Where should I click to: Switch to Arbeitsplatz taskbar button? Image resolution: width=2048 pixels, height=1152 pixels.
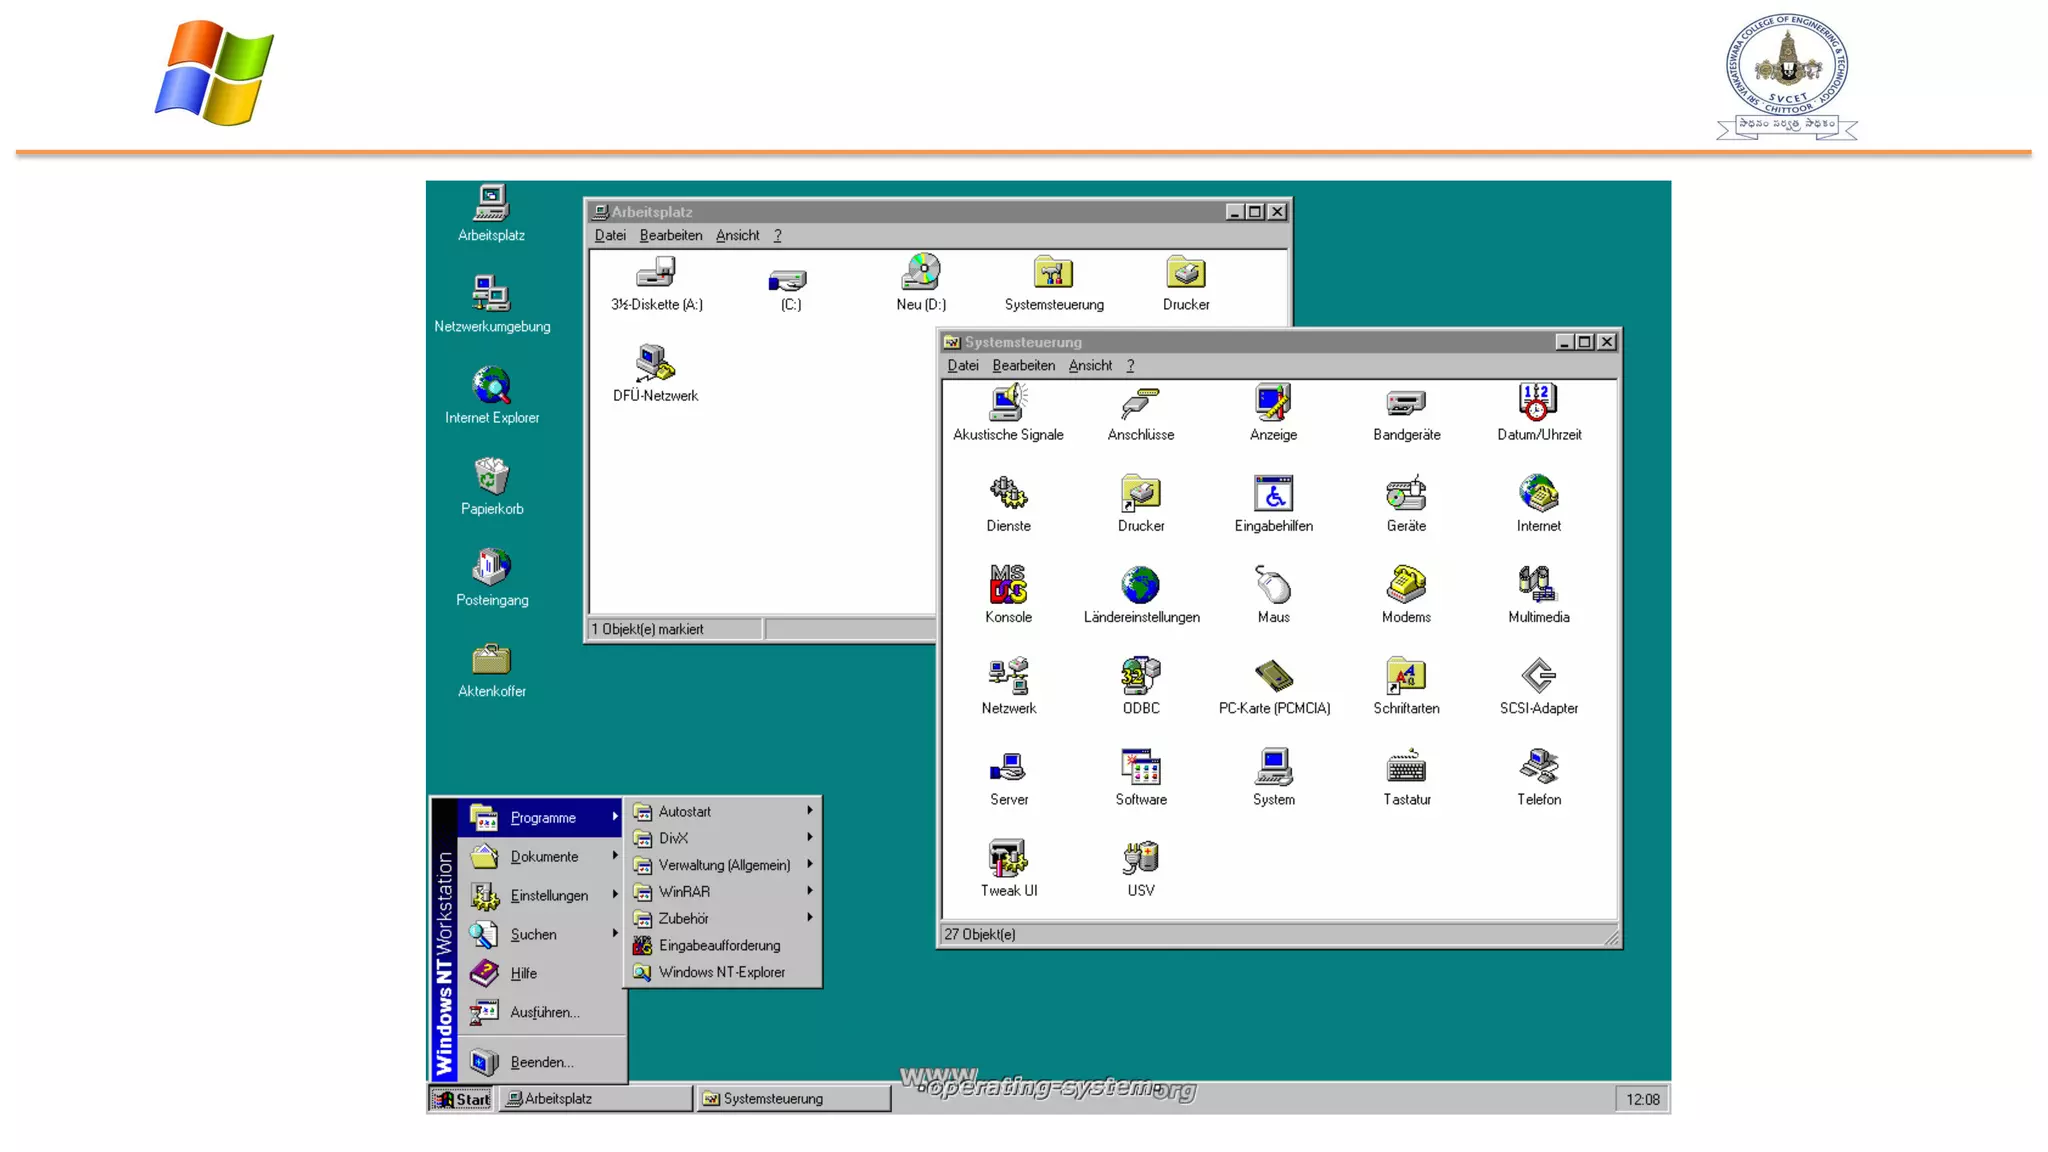(x=595, y=1099)
